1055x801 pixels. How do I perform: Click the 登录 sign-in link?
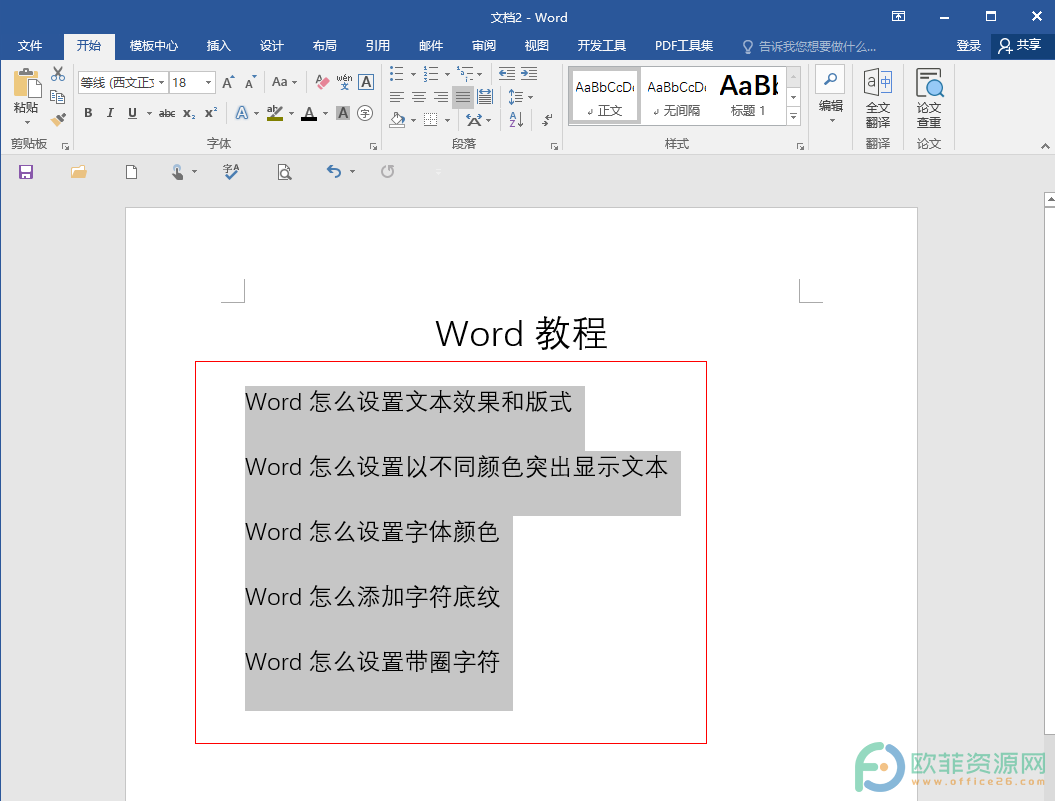click(x=969, y=46)
